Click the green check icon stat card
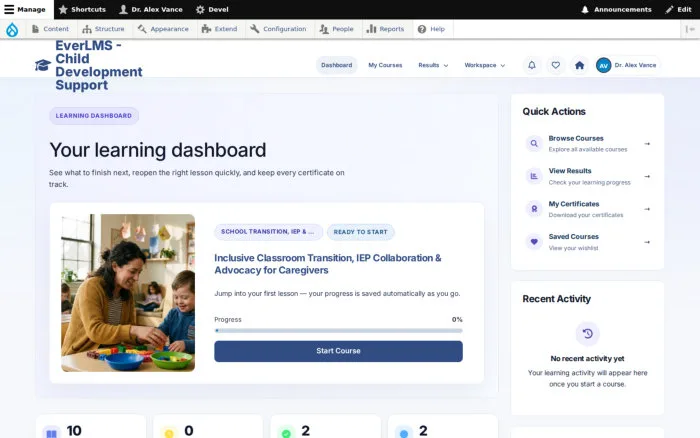The image size is (700, 438). click(287, 433)
